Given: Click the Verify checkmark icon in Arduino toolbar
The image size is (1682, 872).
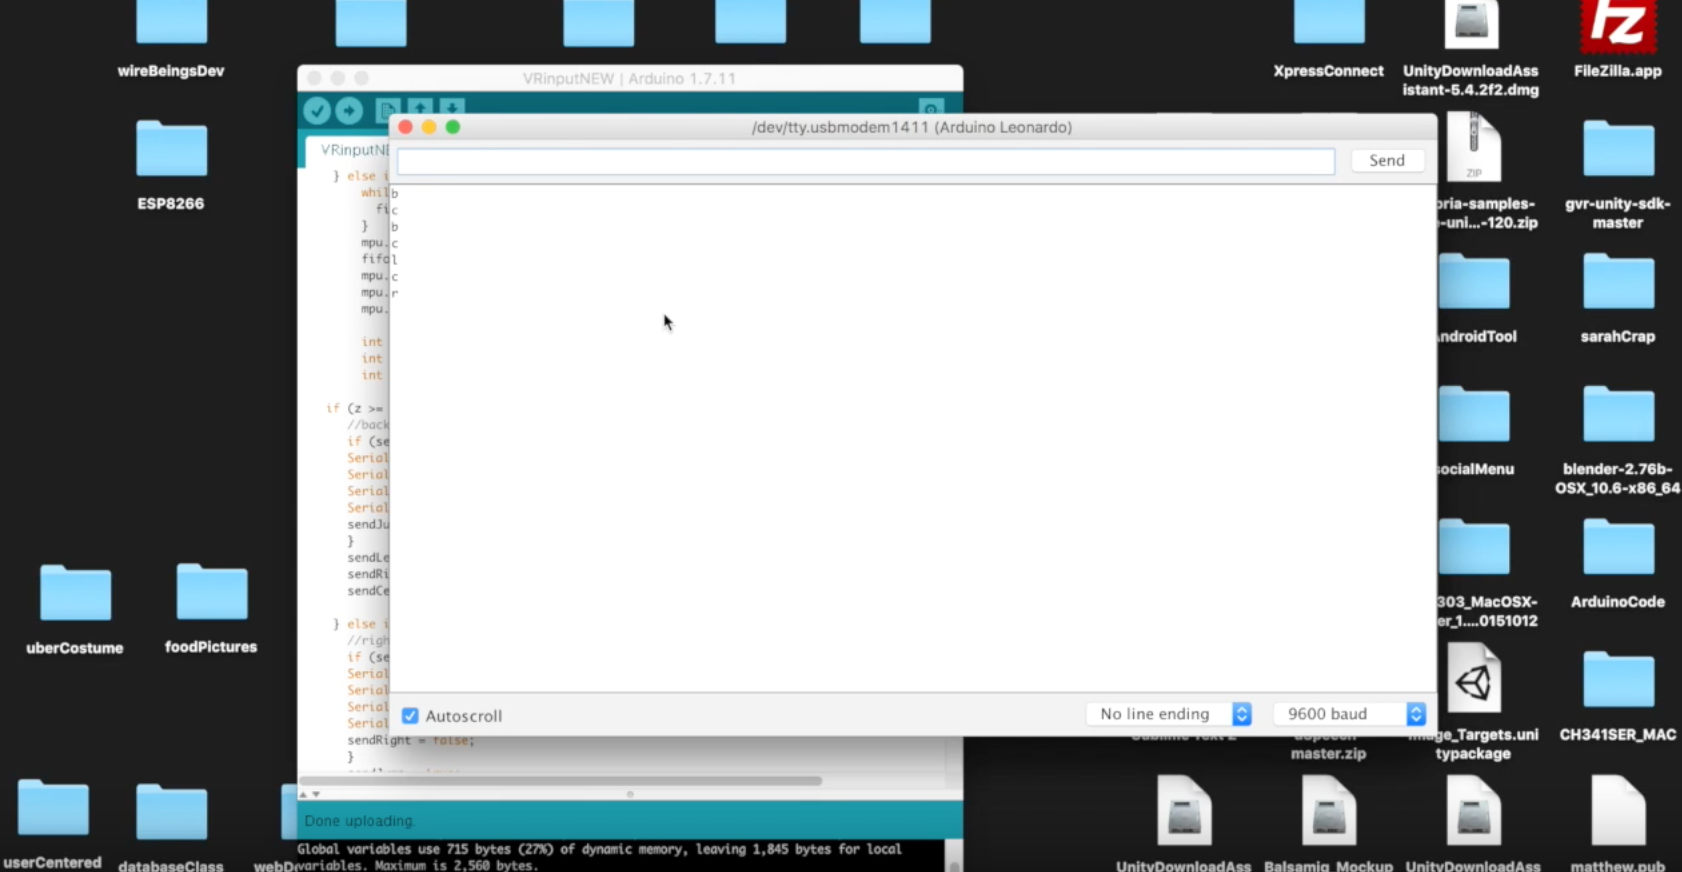Looking at the screenshot, I should (x=317, y=110).
